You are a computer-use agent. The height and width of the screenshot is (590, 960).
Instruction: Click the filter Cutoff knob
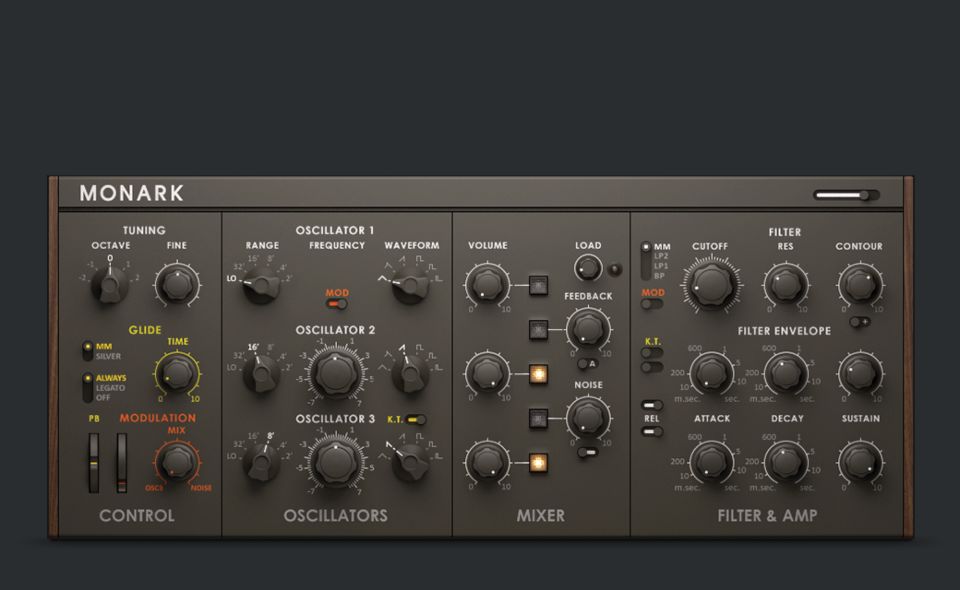click(710, 285)
